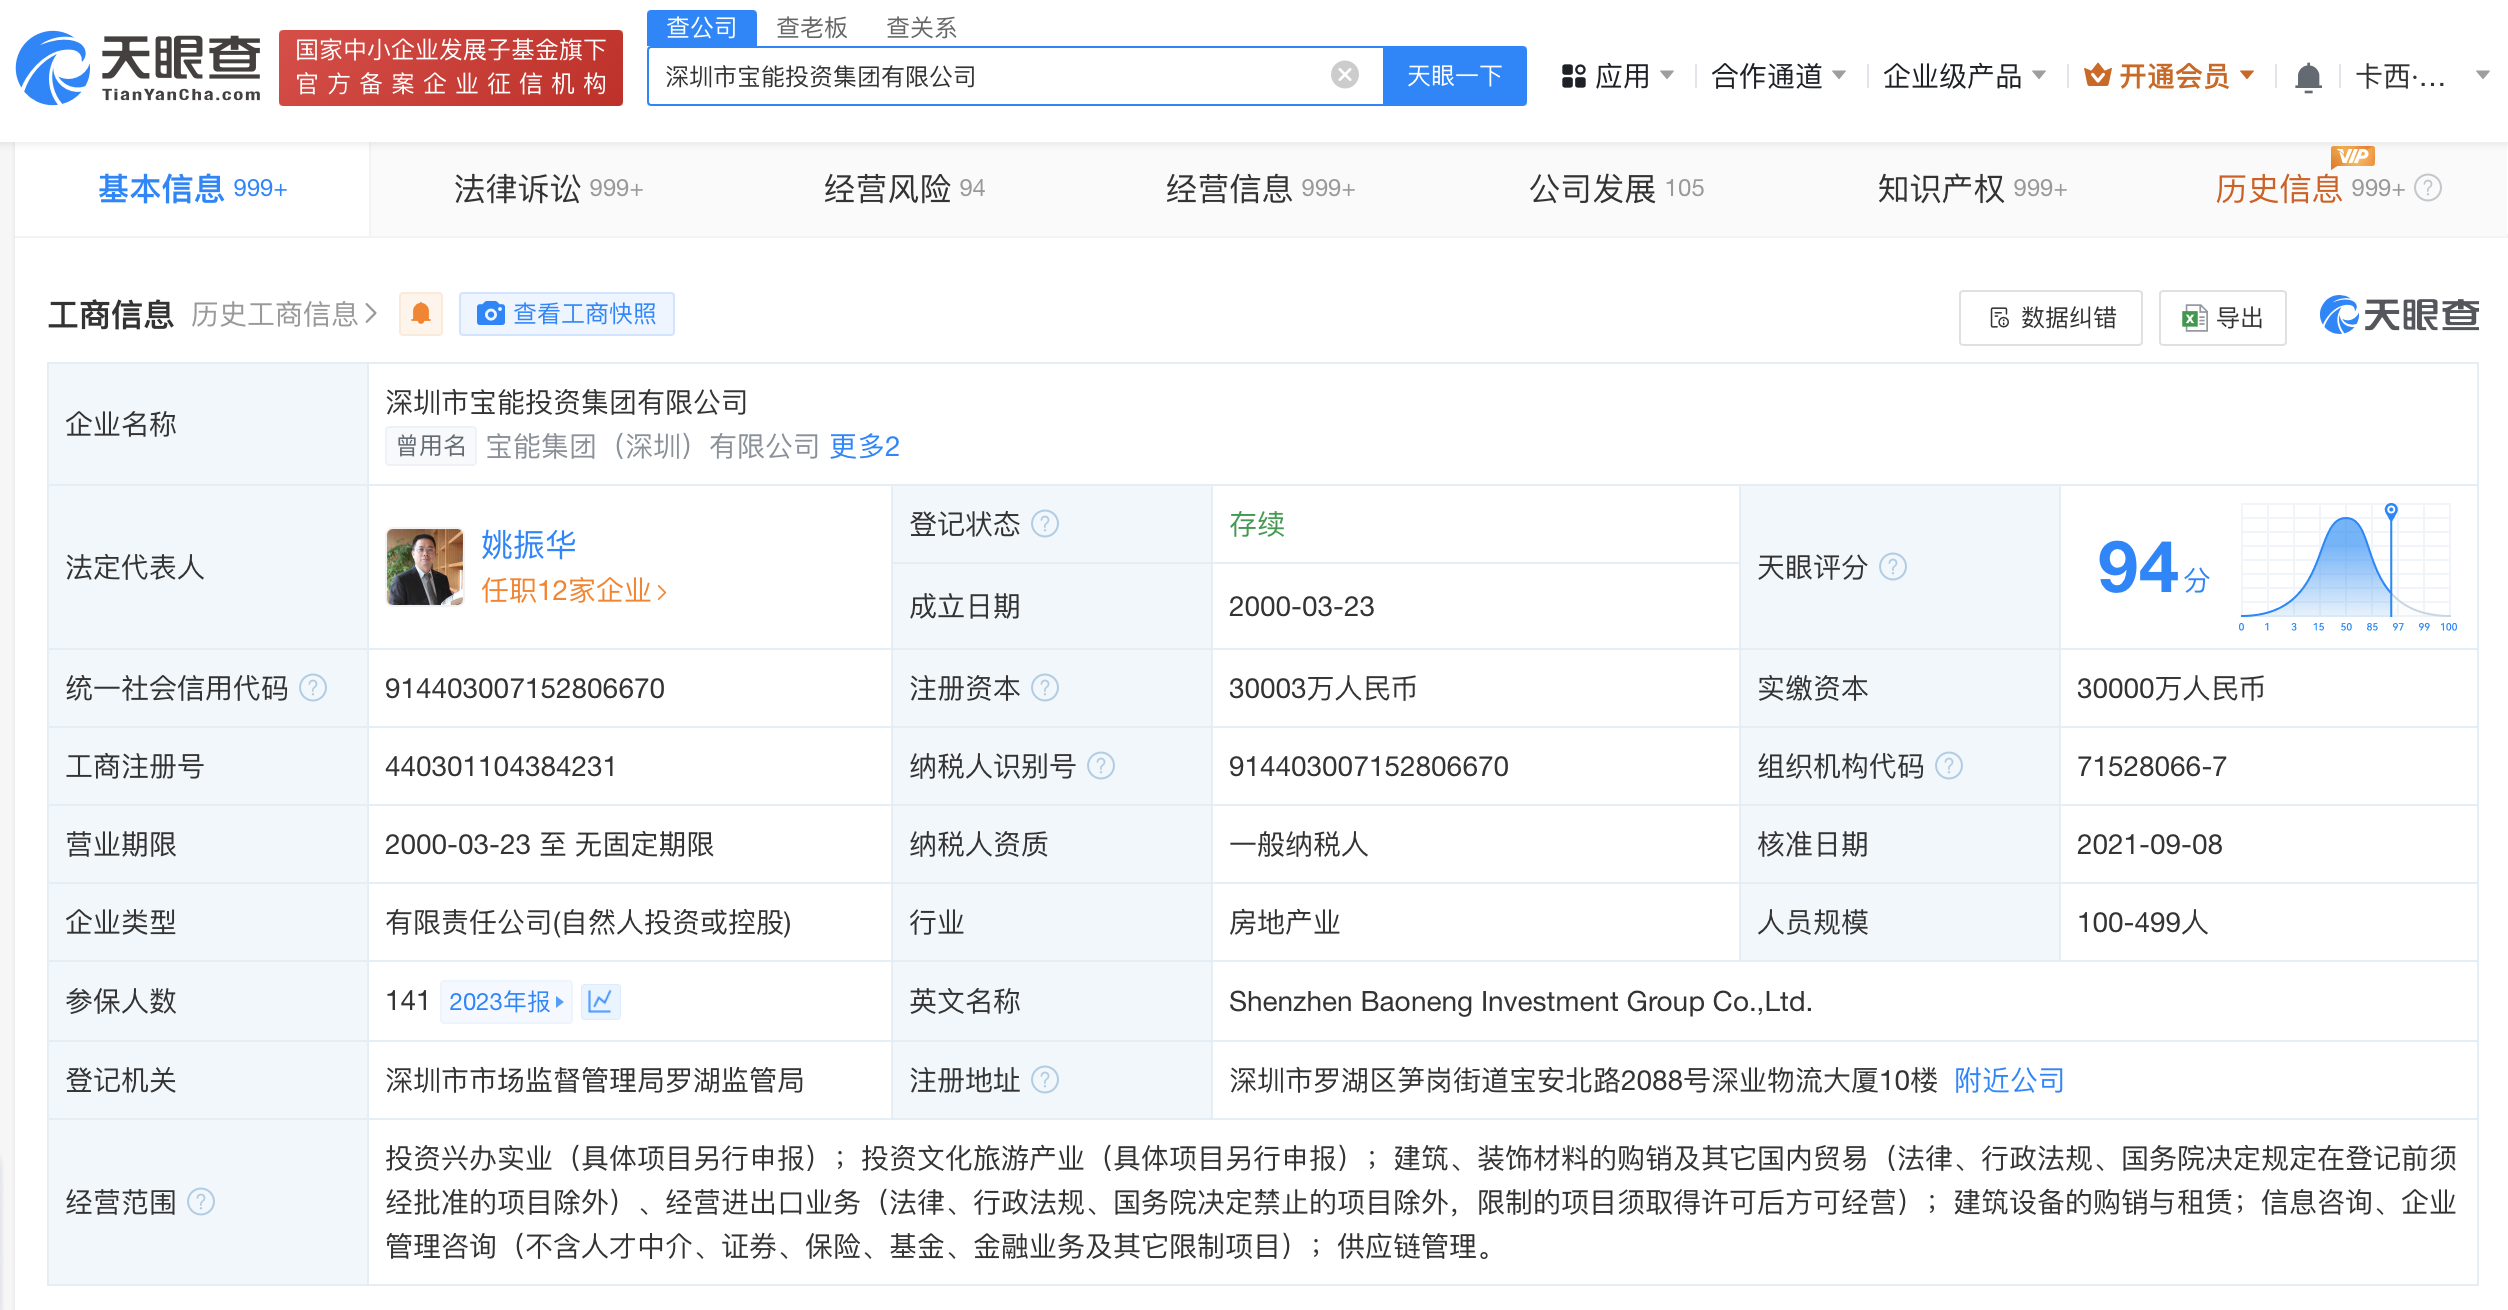Open the help icon beside 天眼评分

pos(1893,567)
